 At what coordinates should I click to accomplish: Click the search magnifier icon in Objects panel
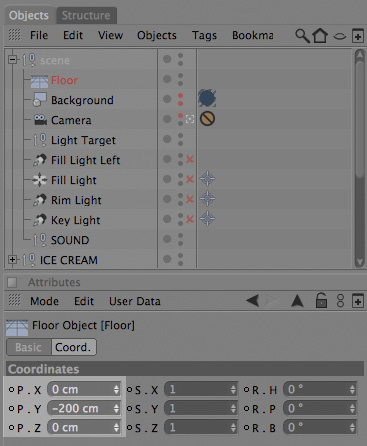[x=302, y=36]
